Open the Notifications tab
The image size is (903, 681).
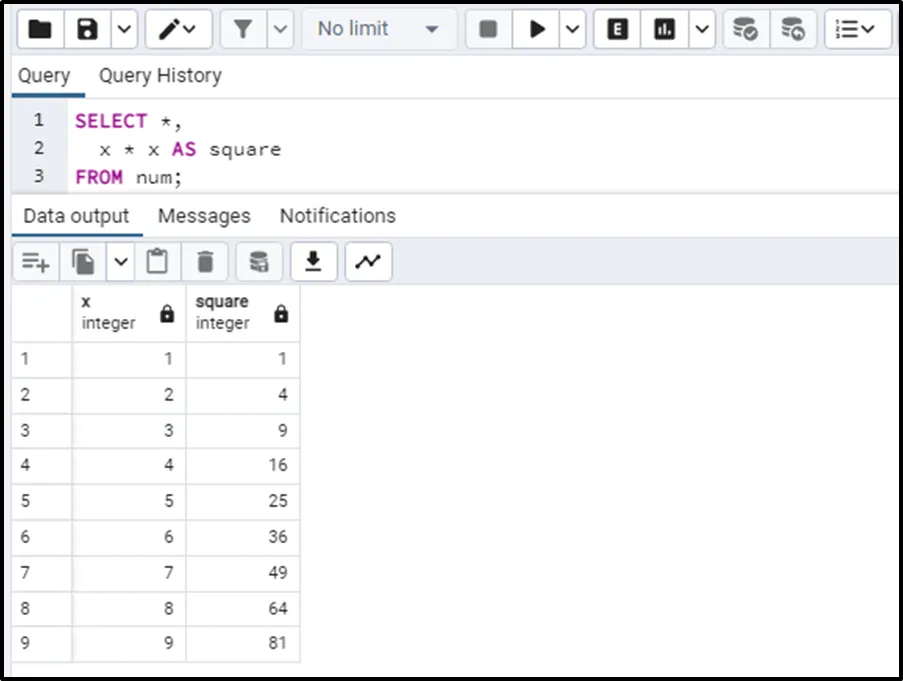click(337, 216)
